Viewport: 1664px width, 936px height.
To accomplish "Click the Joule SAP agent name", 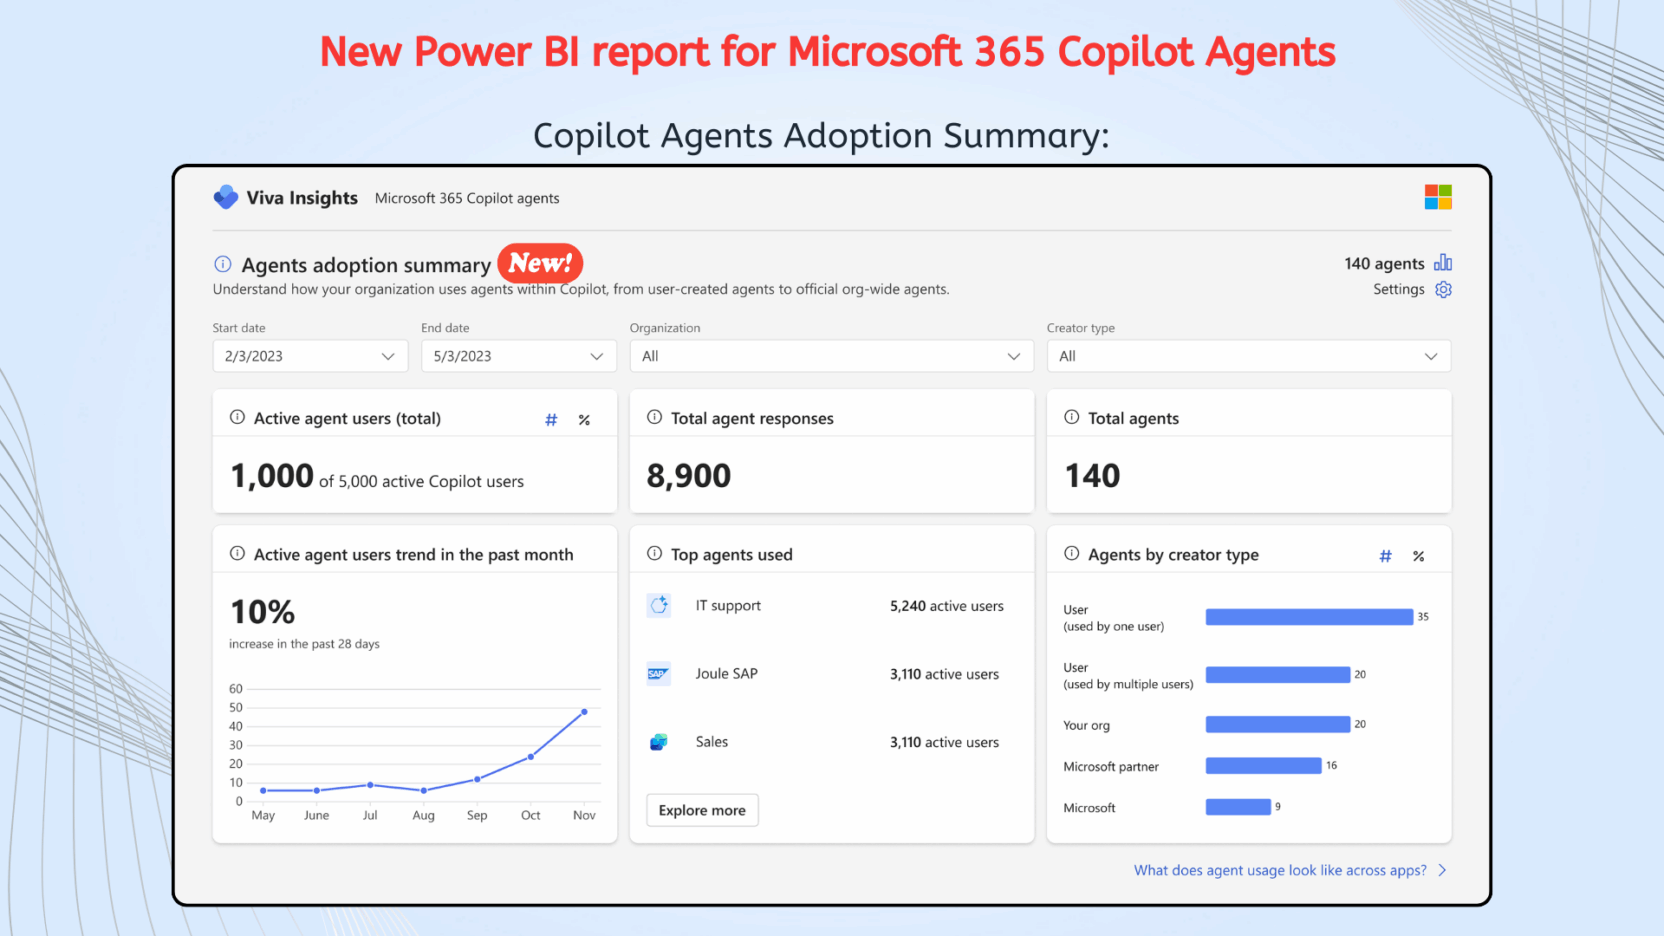I will click(727, 673).
